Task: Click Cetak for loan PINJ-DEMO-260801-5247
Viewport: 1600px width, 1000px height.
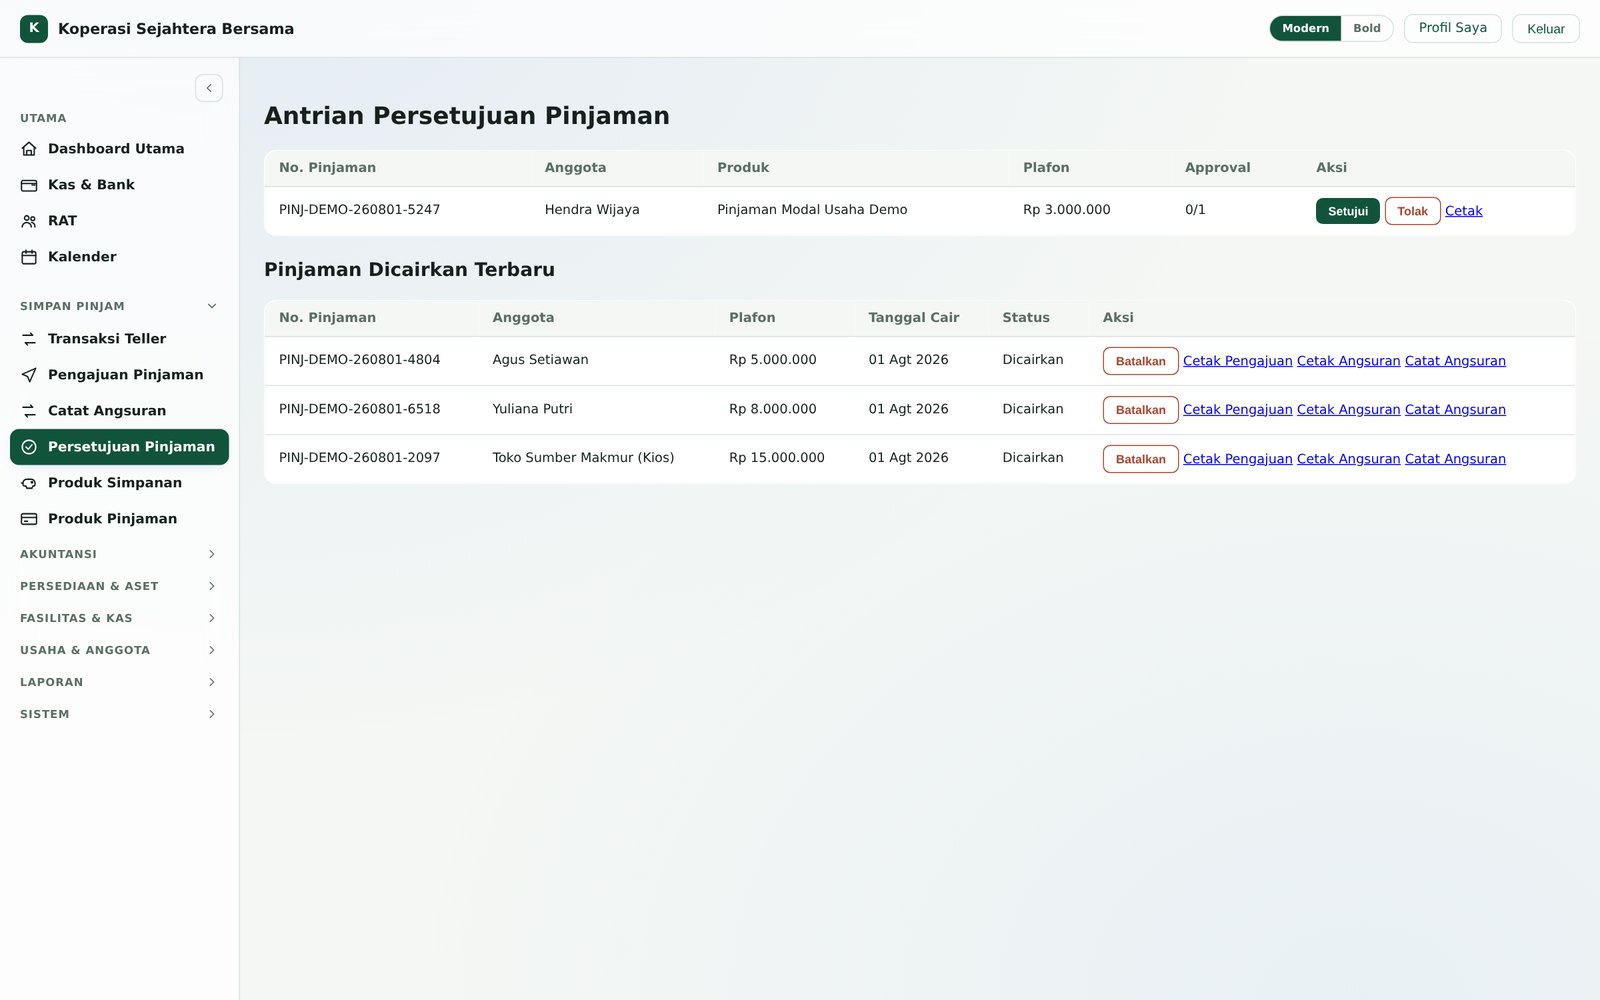Action: coord(1463,211)
